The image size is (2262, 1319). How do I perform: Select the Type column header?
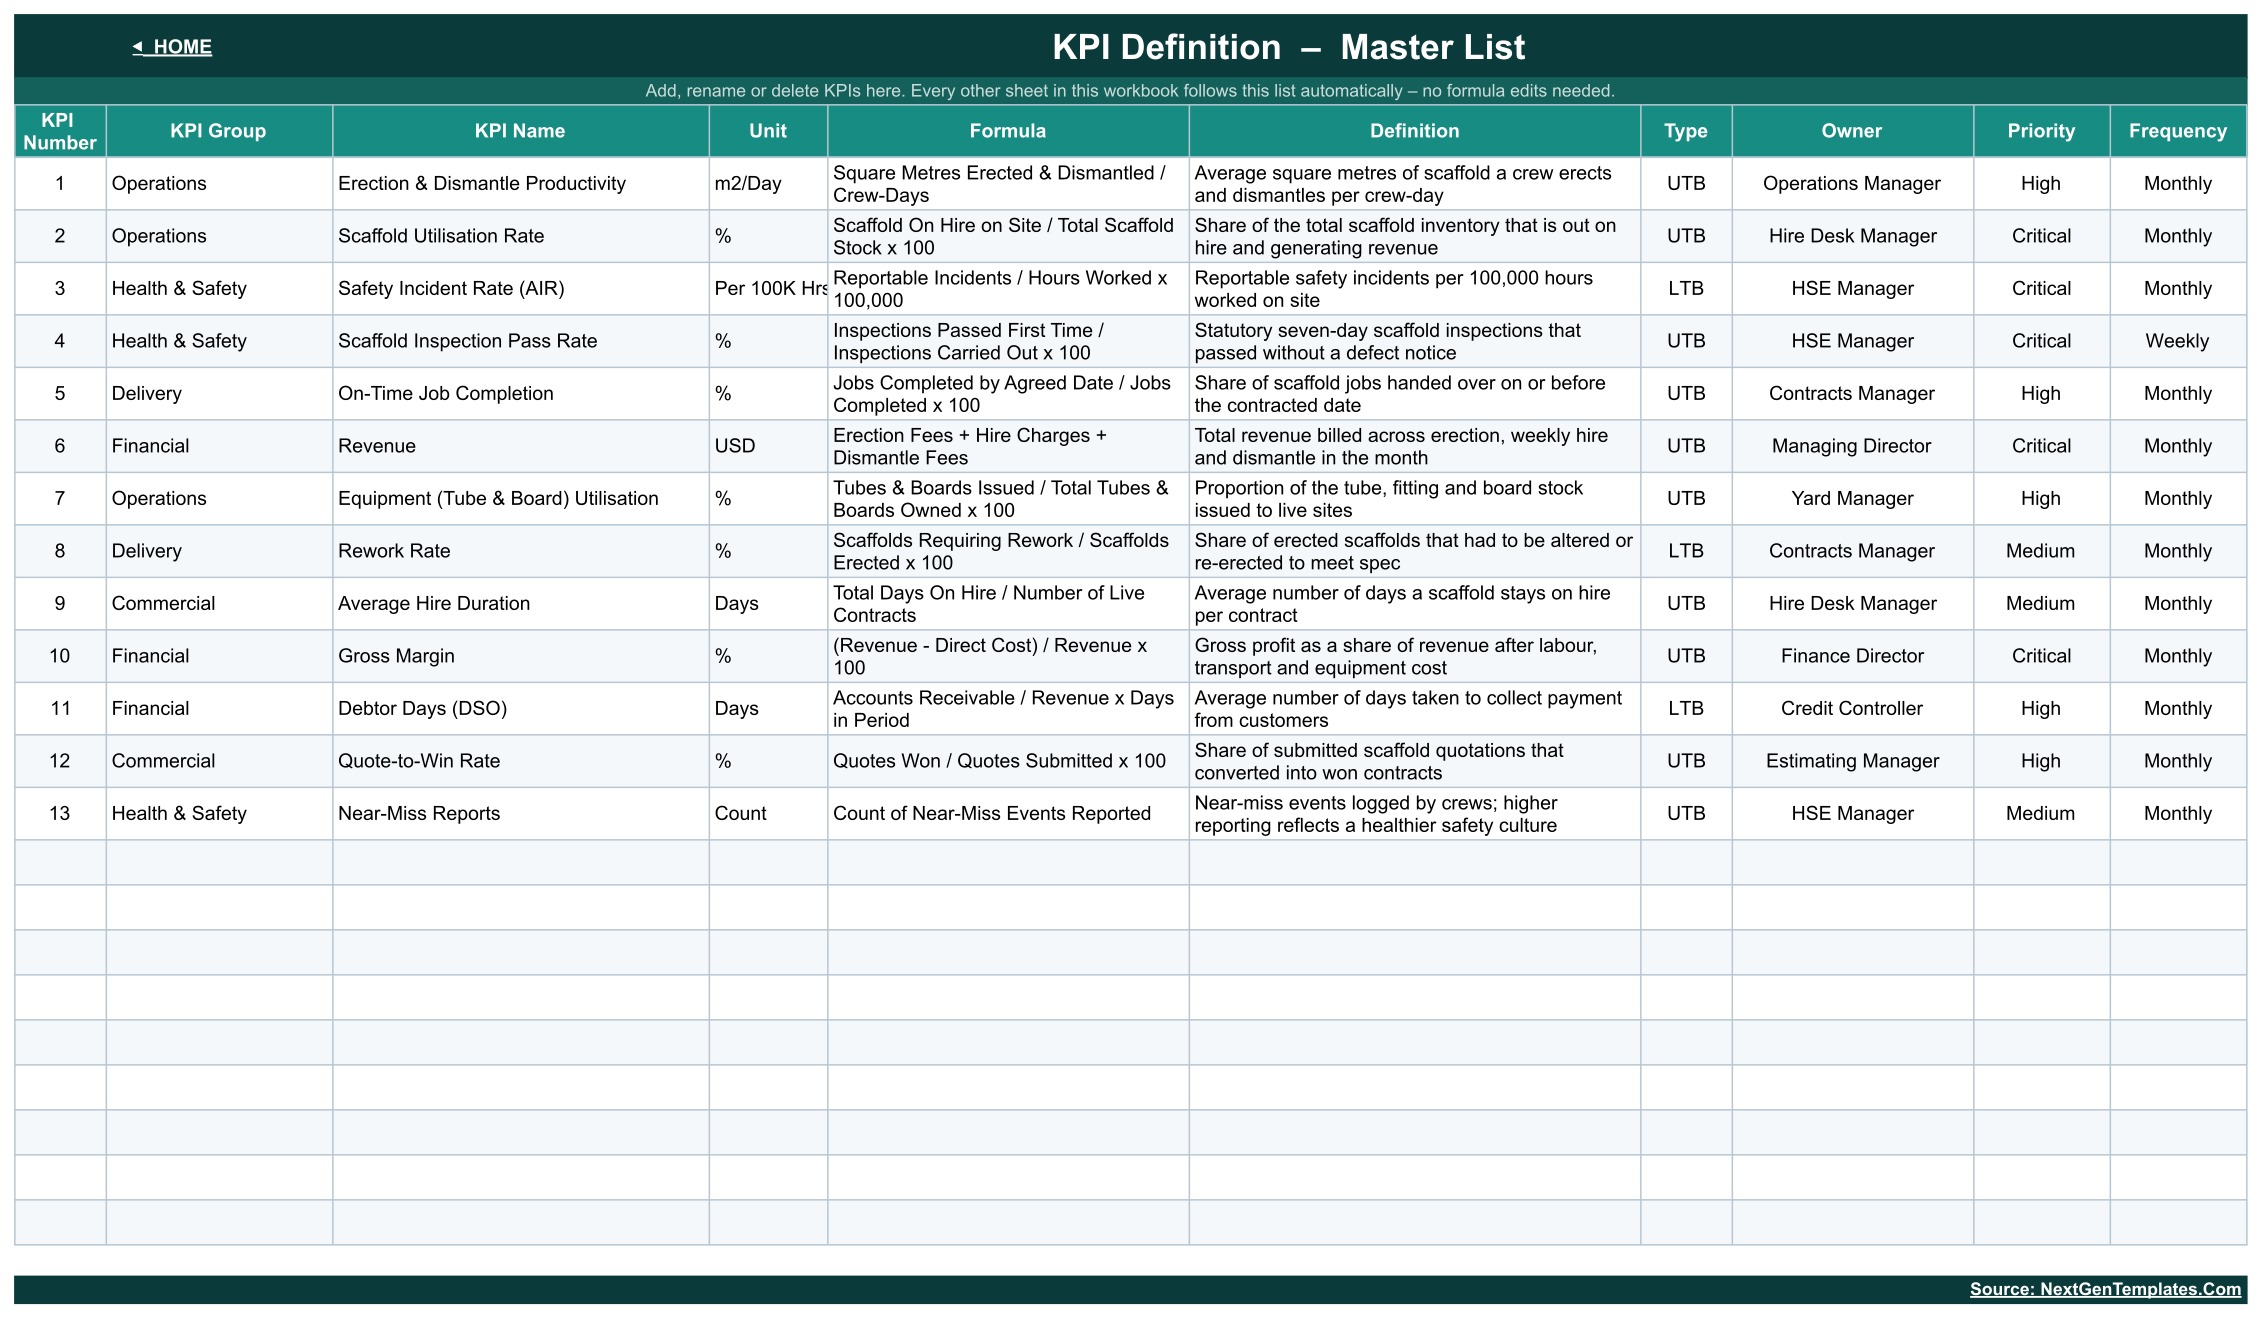(x=1686, y=131)
